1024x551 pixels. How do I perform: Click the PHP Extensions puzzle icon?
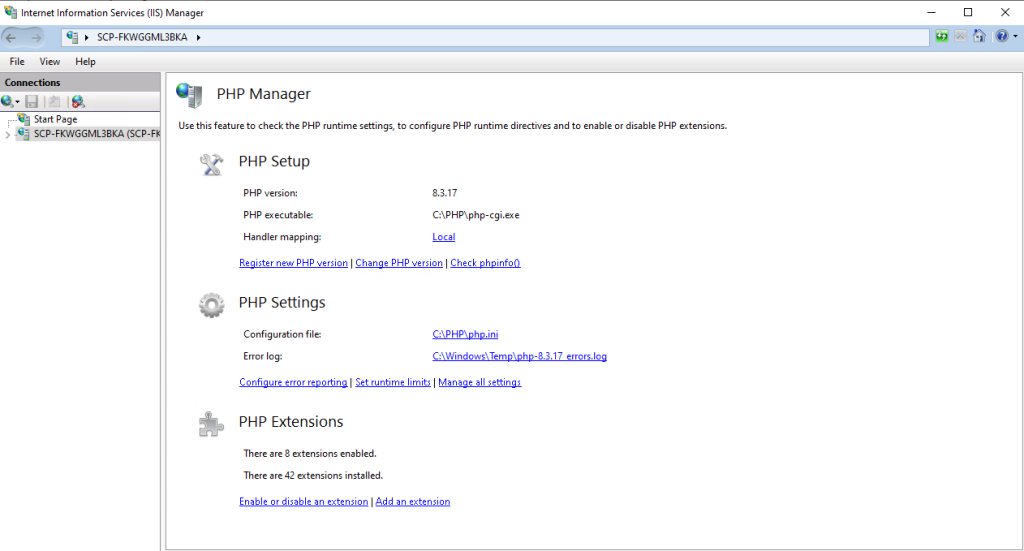click(211, 424)
